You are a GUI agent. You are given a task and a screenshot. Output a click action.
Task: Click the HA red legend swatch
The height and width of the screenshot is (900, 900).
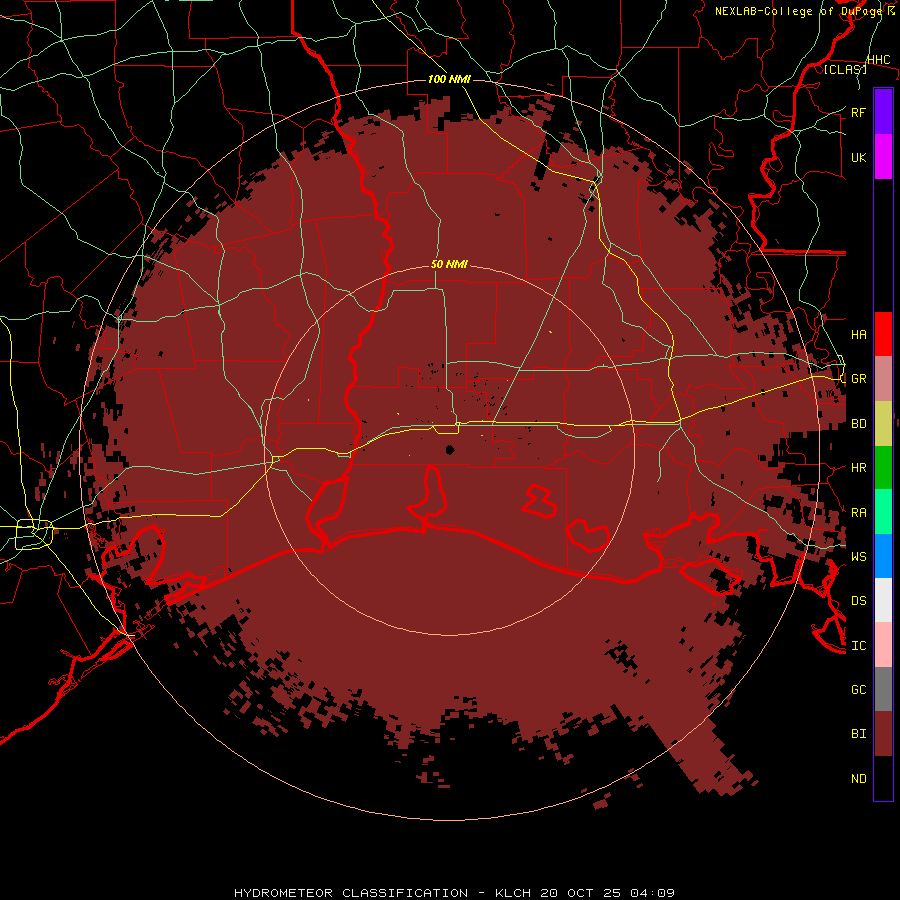point(883,334)
